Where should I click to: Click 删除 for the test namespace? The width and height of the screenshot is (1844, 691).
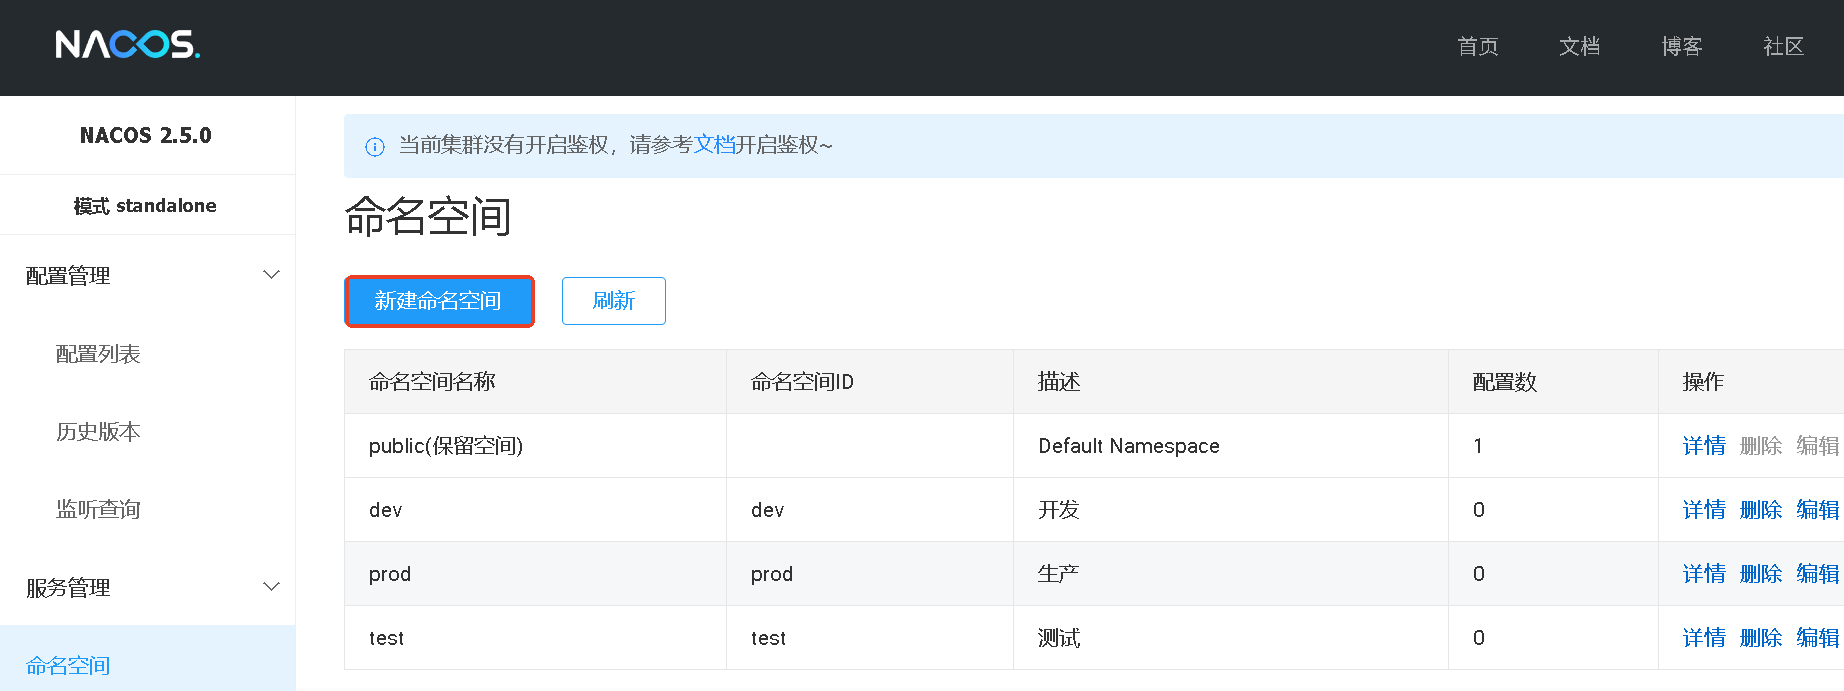point(1761,638)
